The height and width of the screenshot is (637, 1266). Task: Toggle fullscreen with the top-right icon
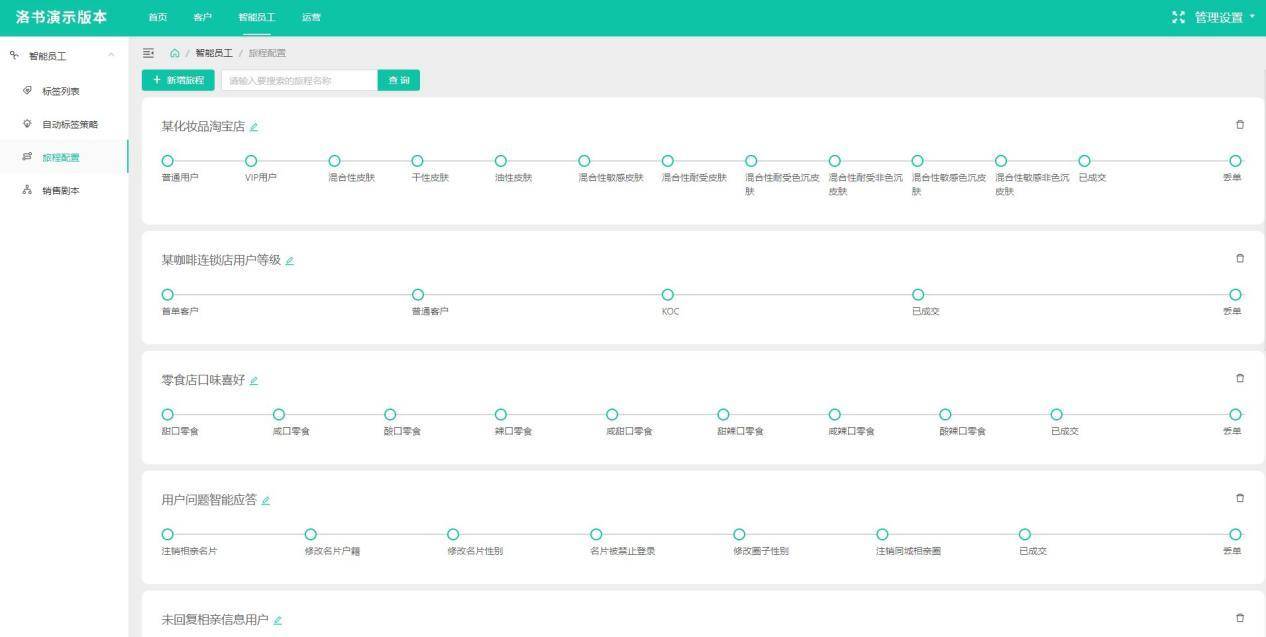[1178, 17]
